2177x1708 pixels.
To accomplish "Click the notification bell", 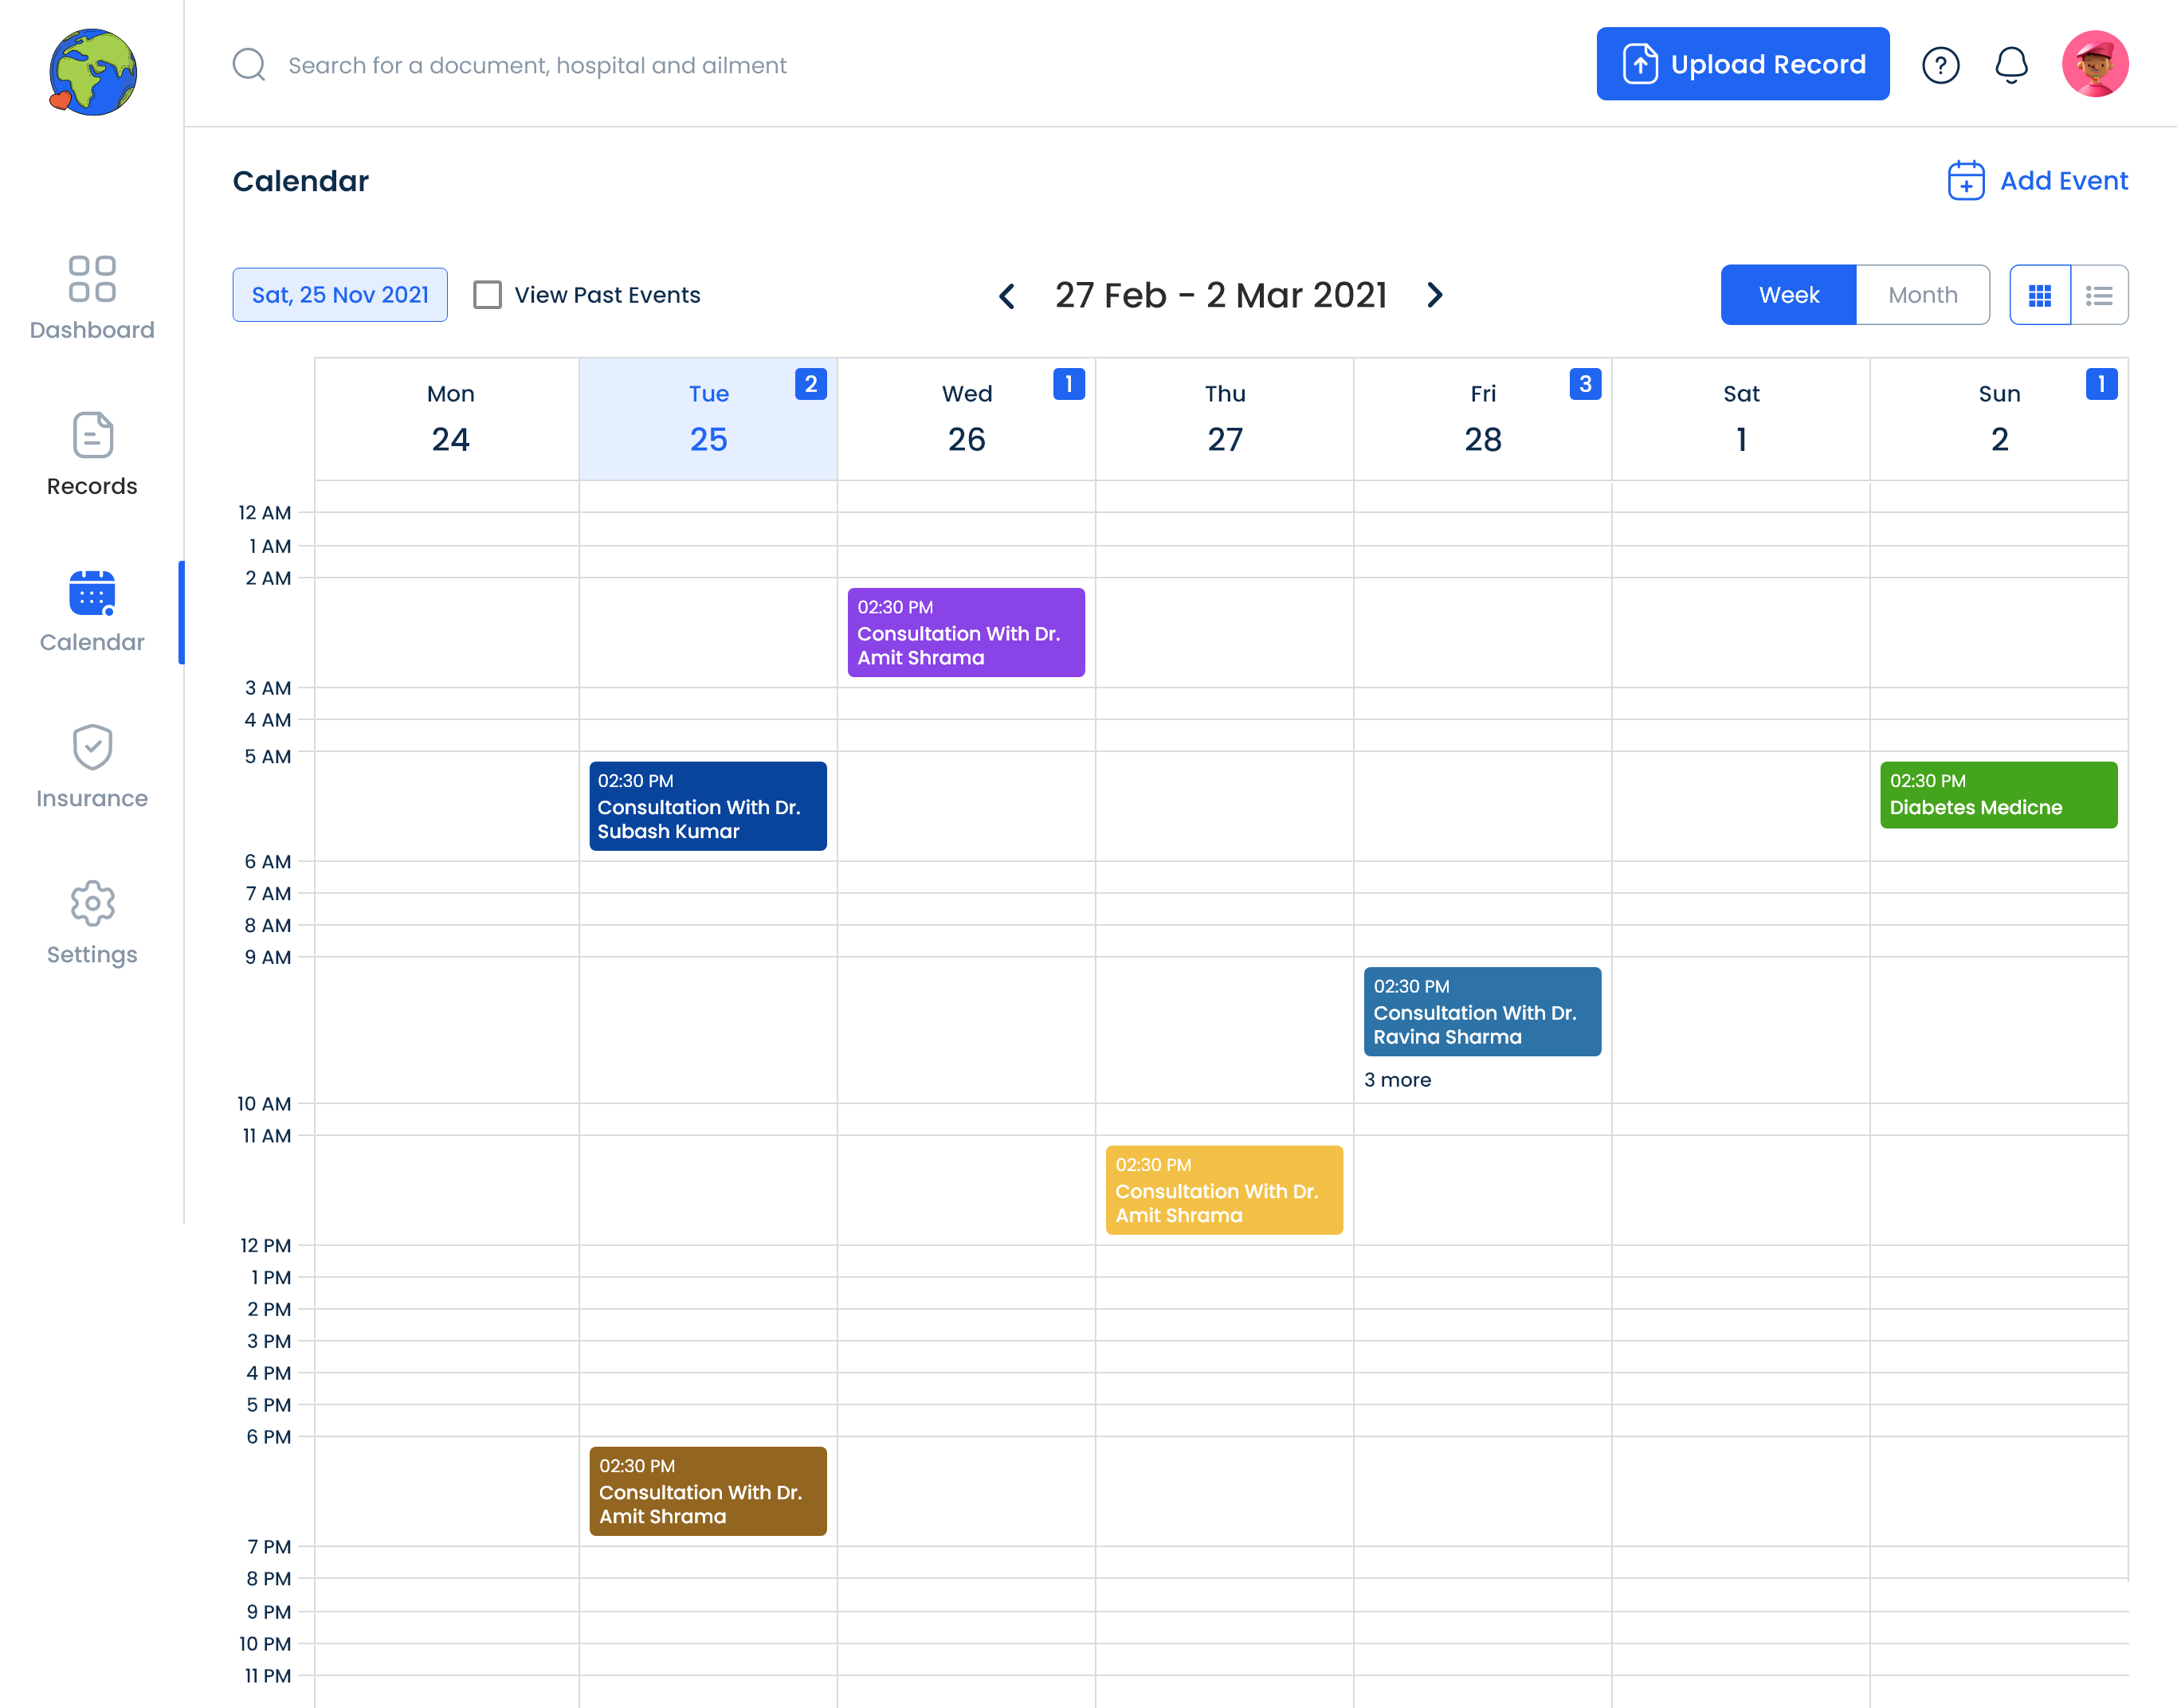I will (x=2012, y=64).
